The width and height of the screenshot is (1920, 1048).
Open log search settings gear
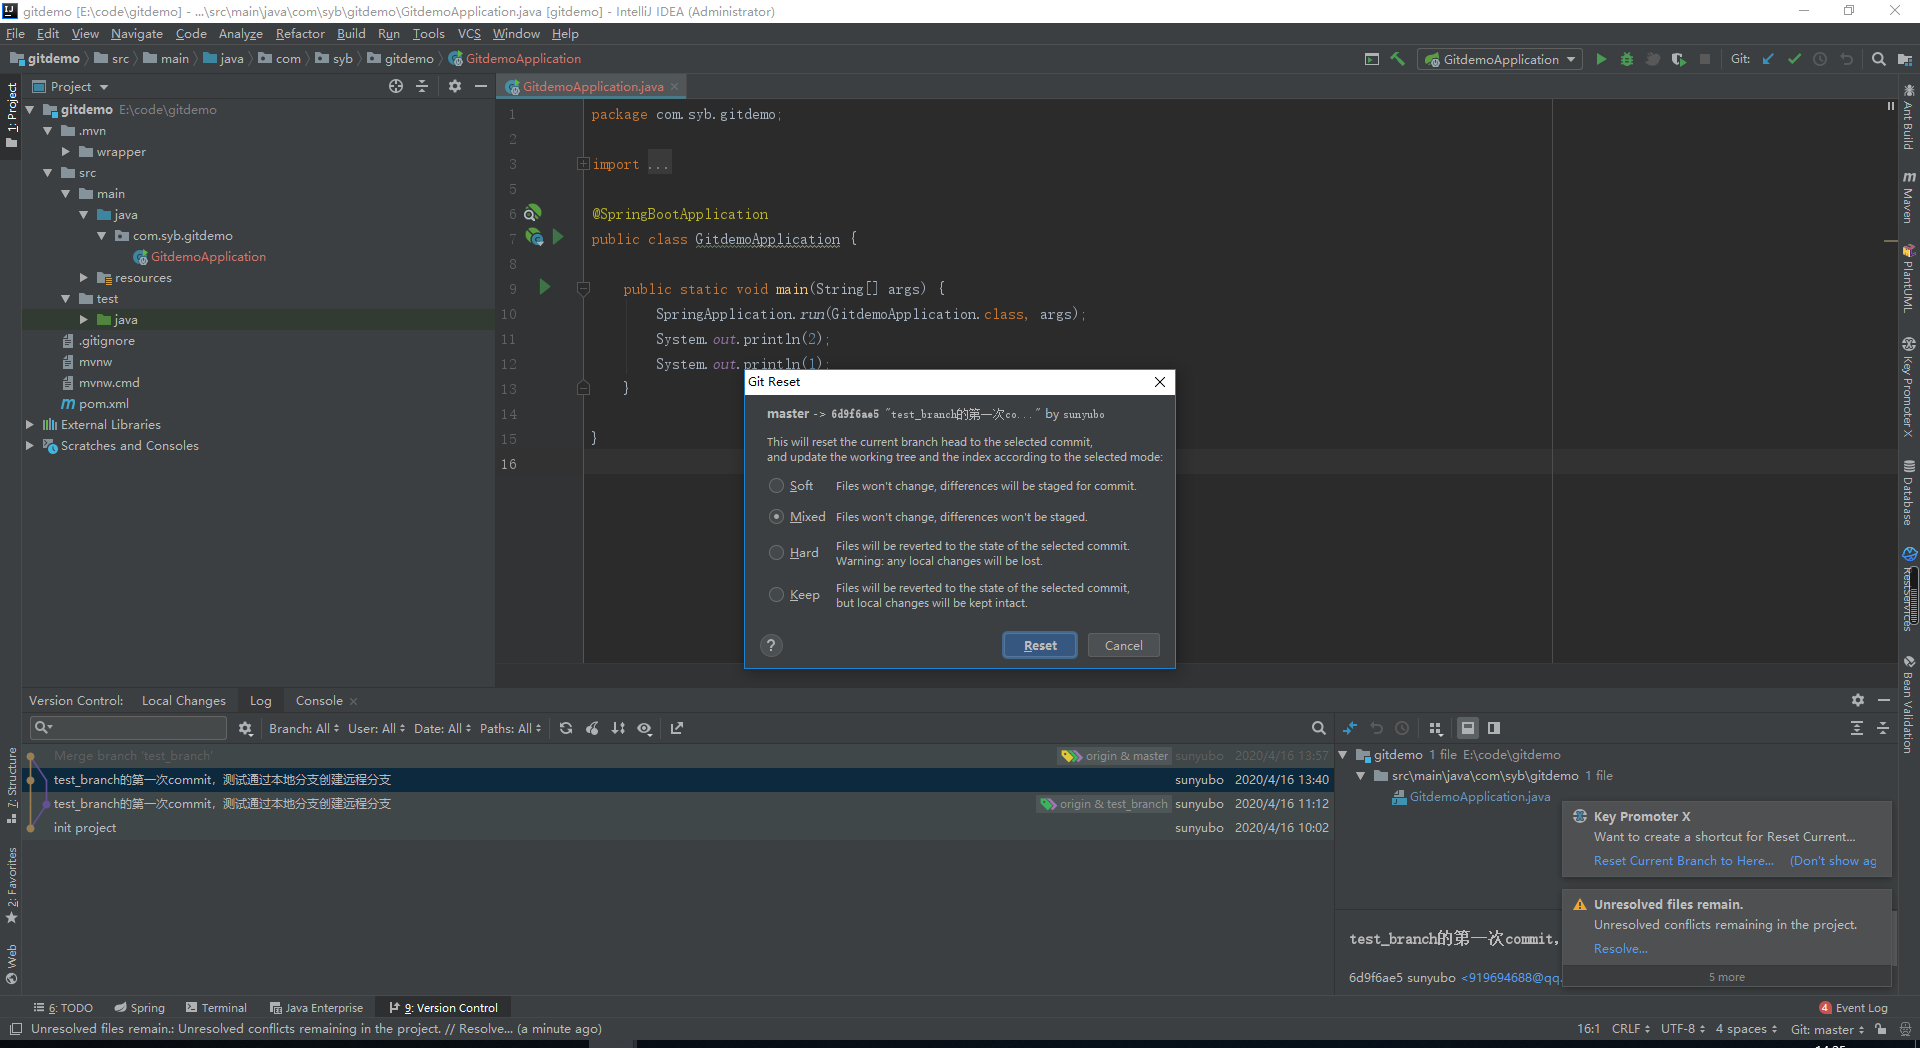245,729
